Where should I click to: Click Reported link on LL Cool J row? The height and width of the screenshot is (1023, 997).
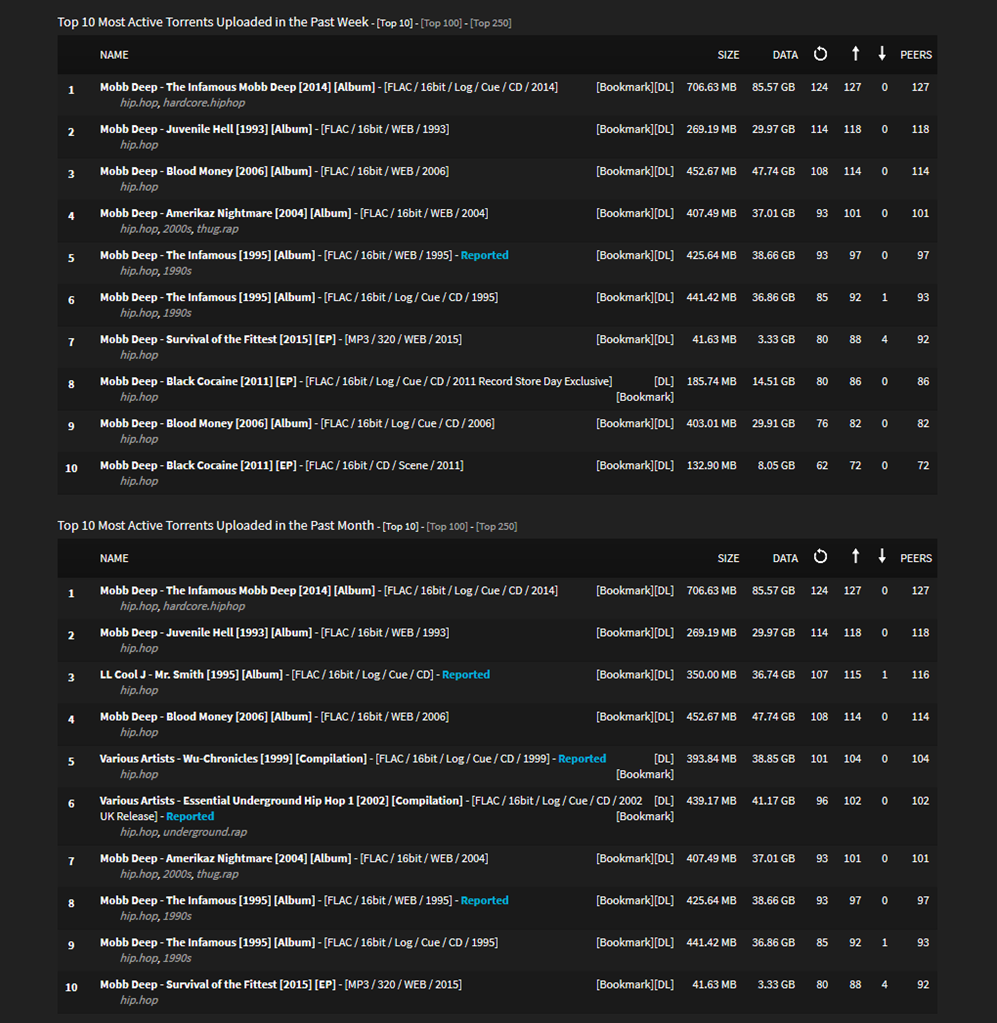click(x=466, y=675)
